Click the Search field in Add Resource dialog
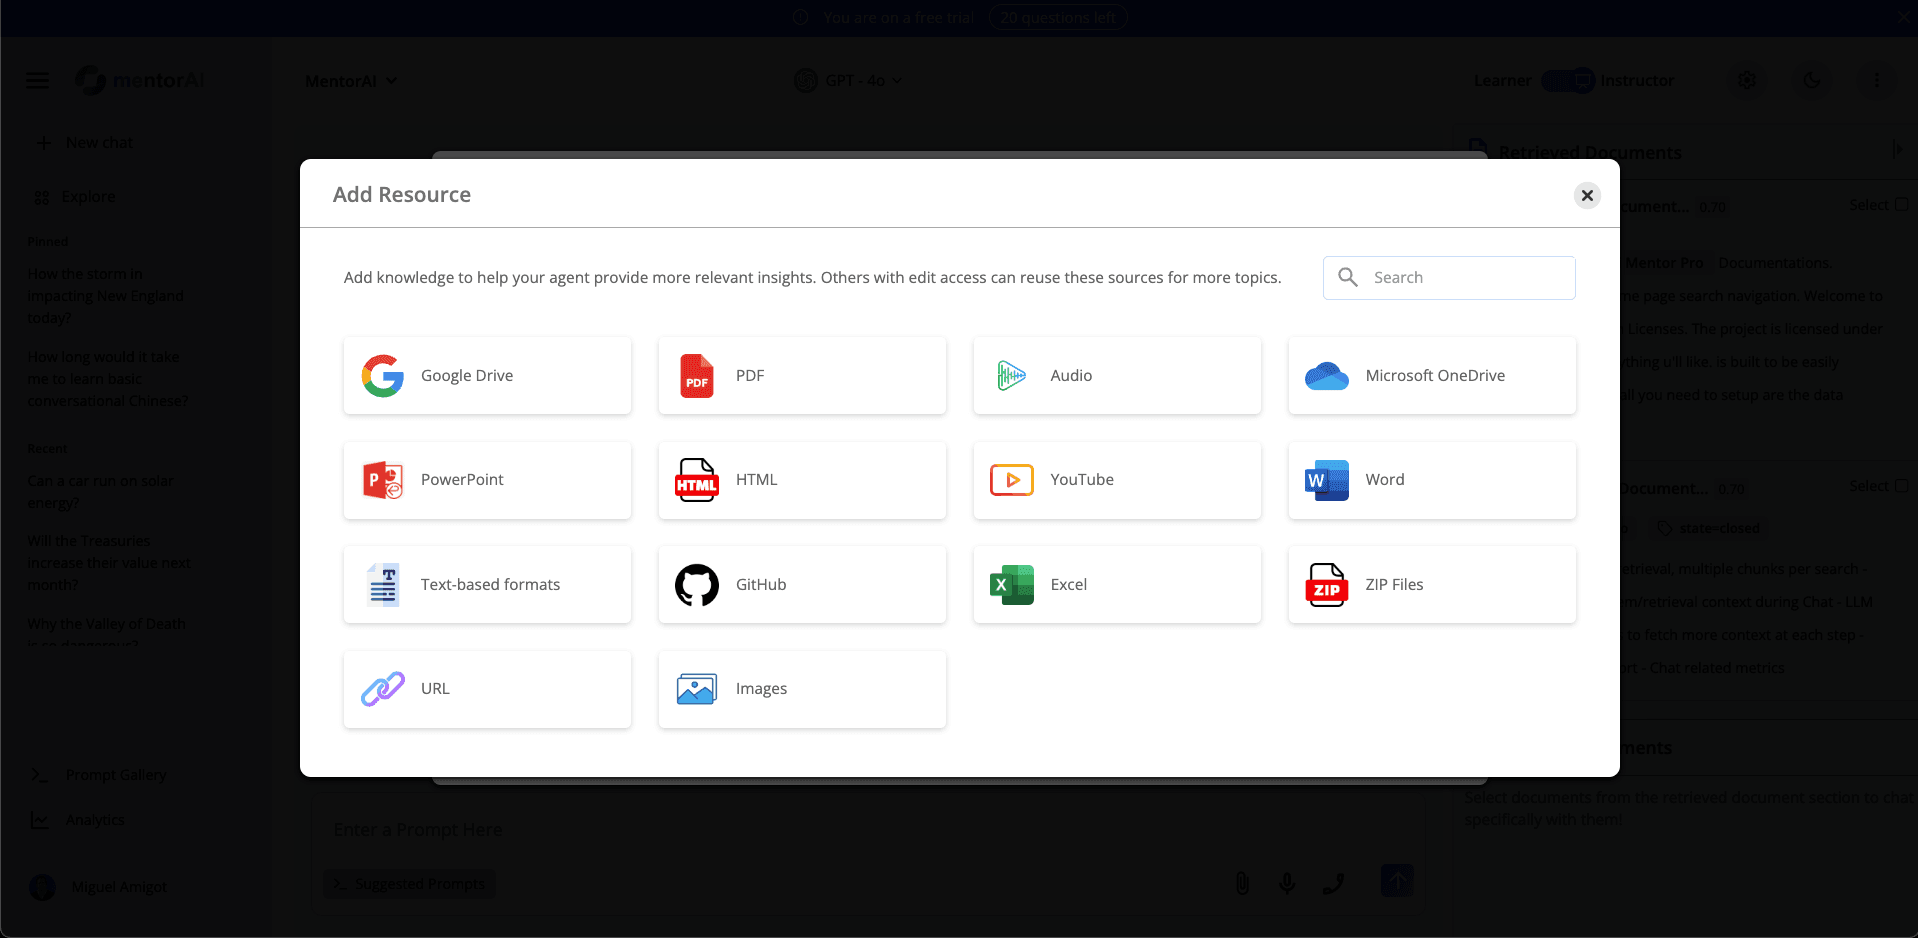 pos(1448,277)
